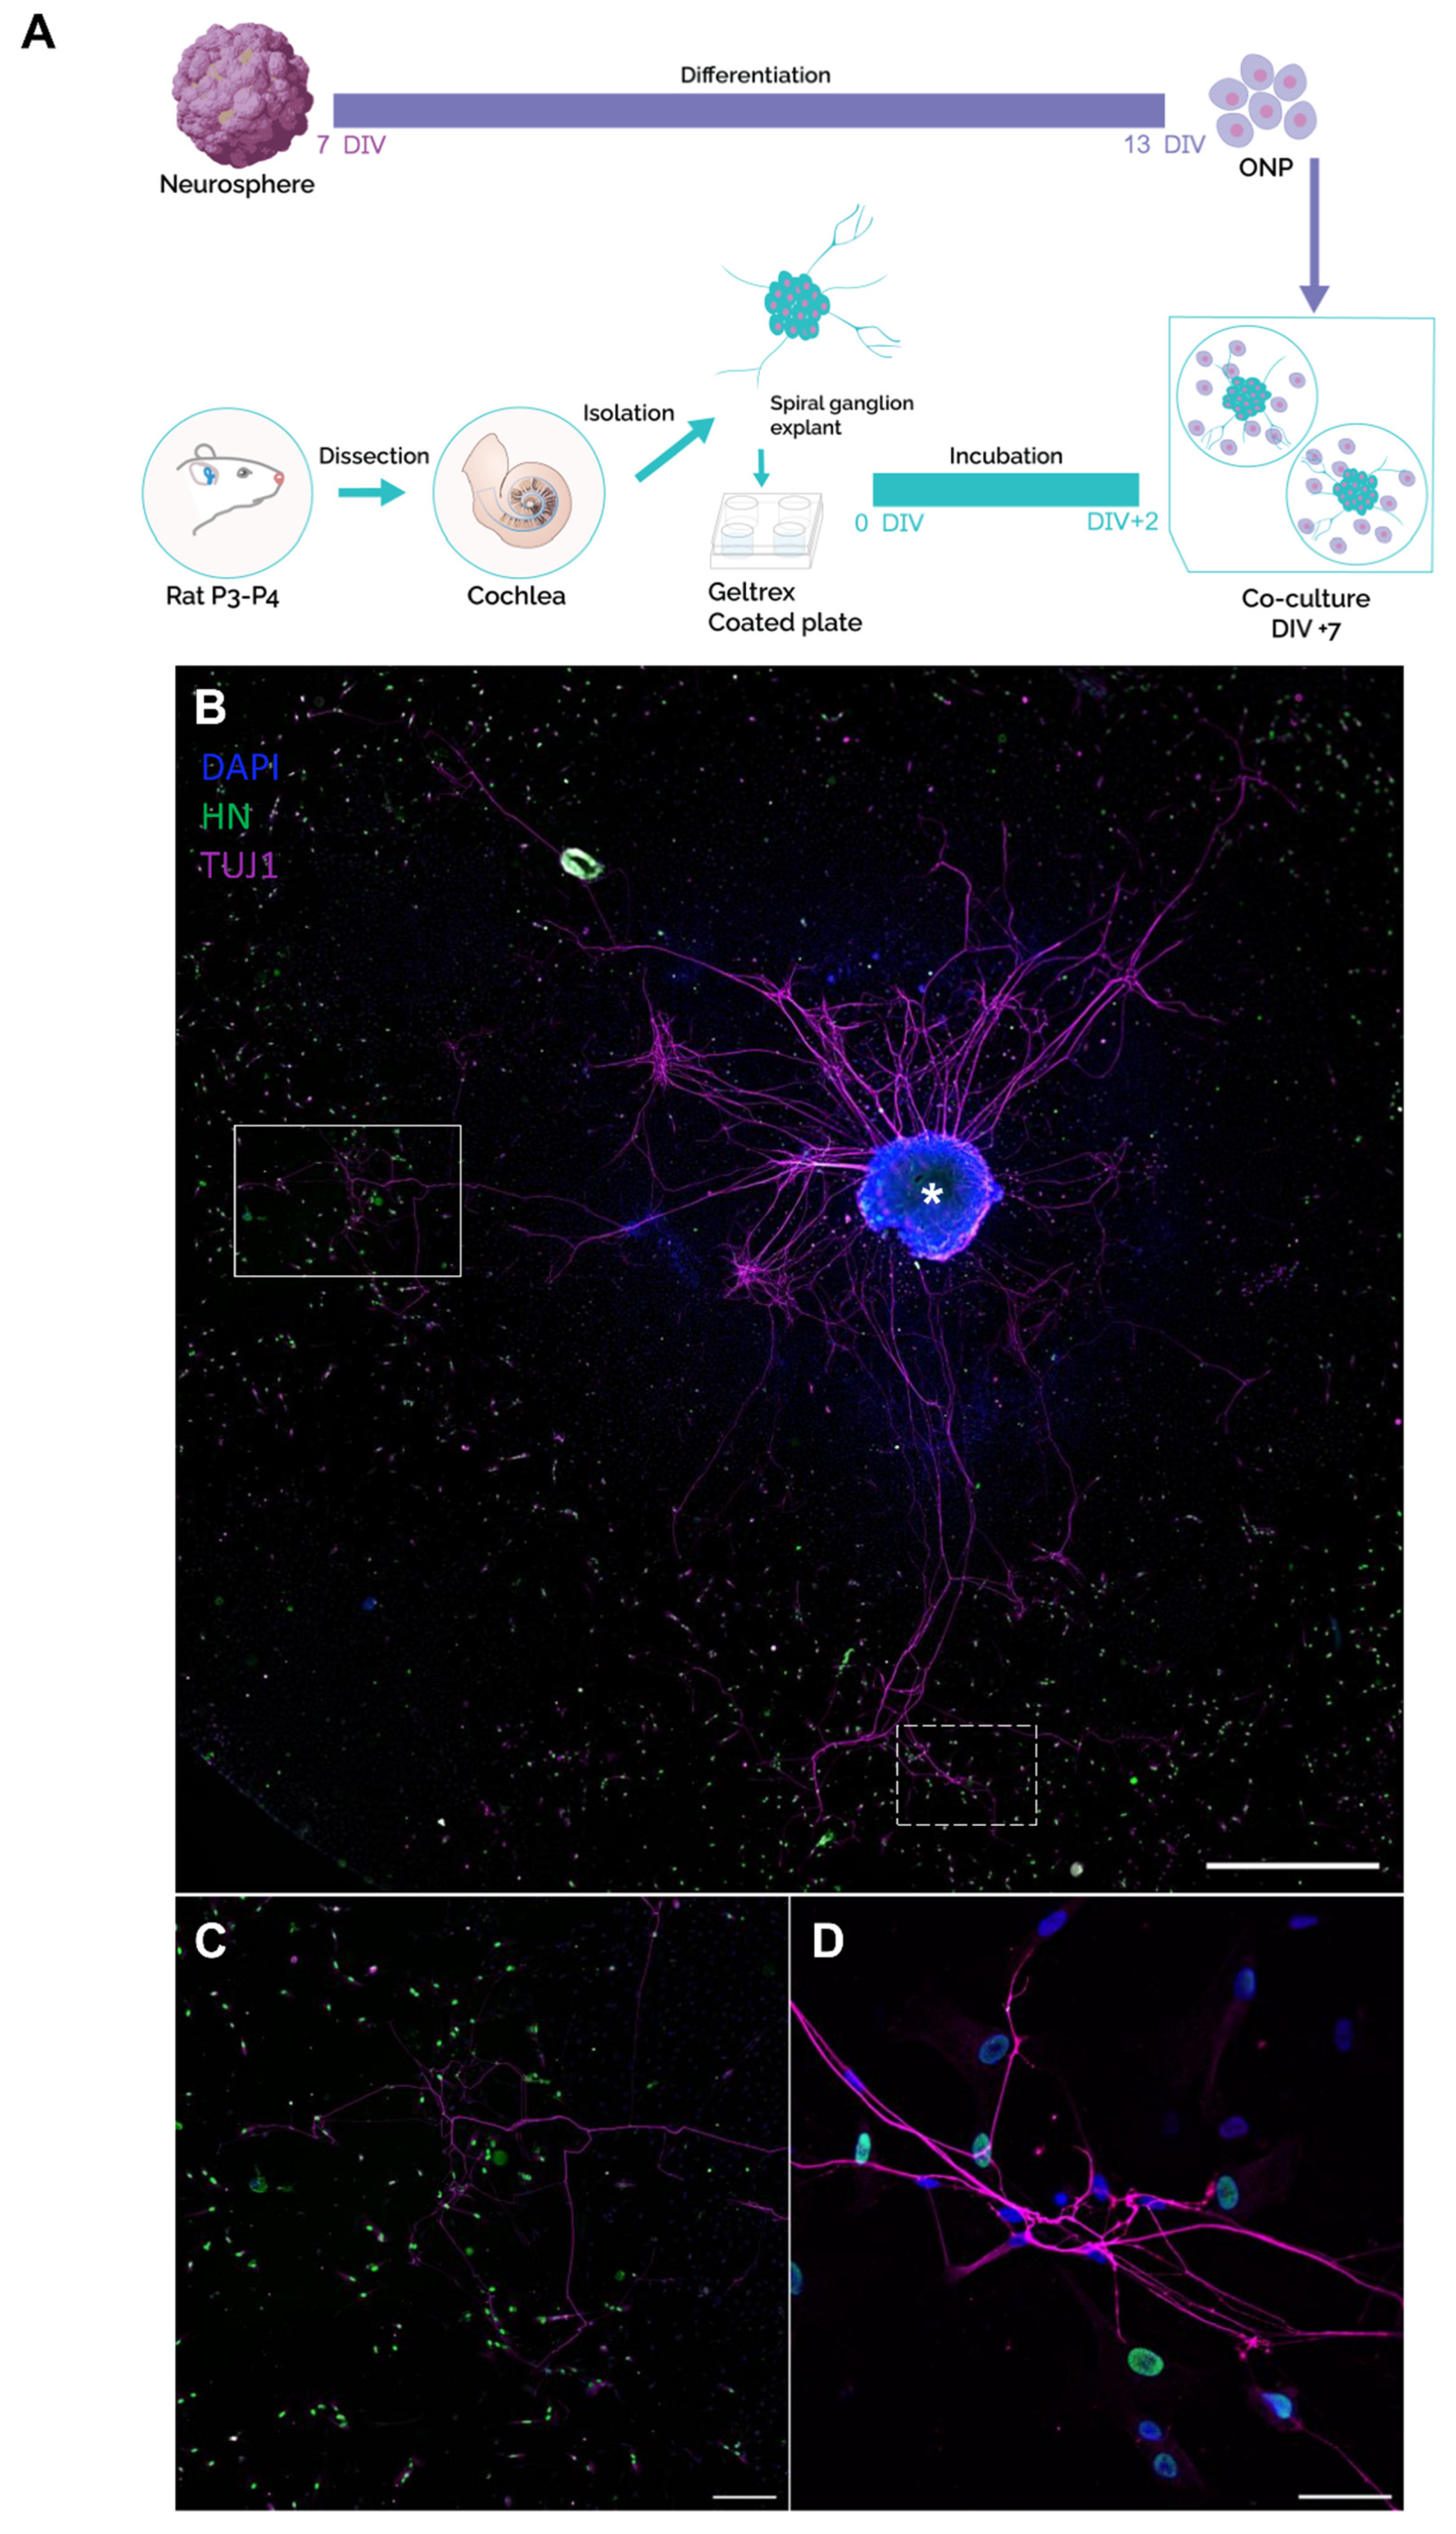Click the ONP cell cluster icon

pos(1263,102)
